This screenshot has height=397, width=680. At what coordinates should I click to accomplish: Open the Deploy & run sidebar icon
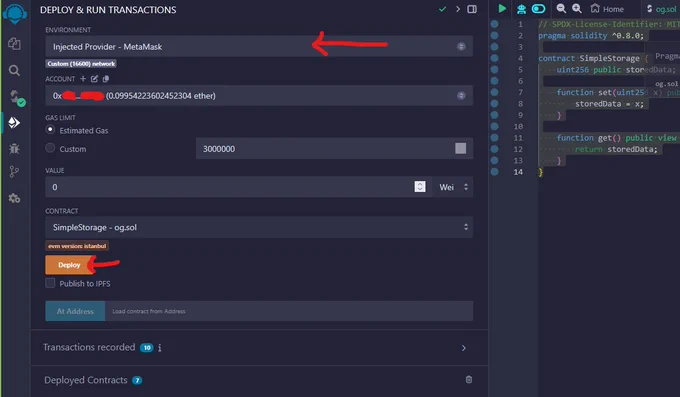click(14, 123)
